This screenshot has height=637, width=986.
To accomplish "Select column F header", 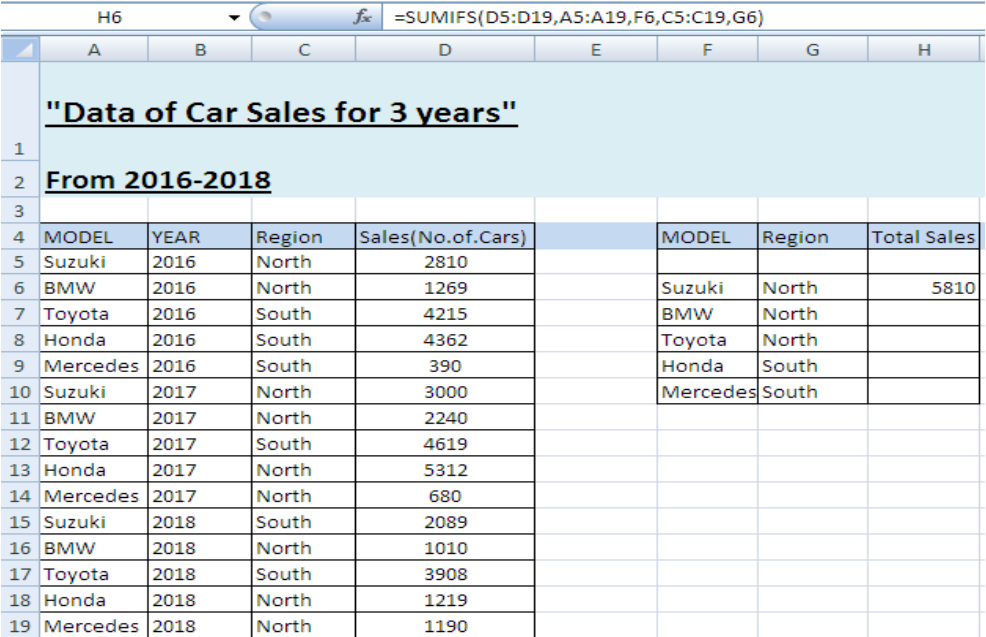I will [x=707, y=50].
